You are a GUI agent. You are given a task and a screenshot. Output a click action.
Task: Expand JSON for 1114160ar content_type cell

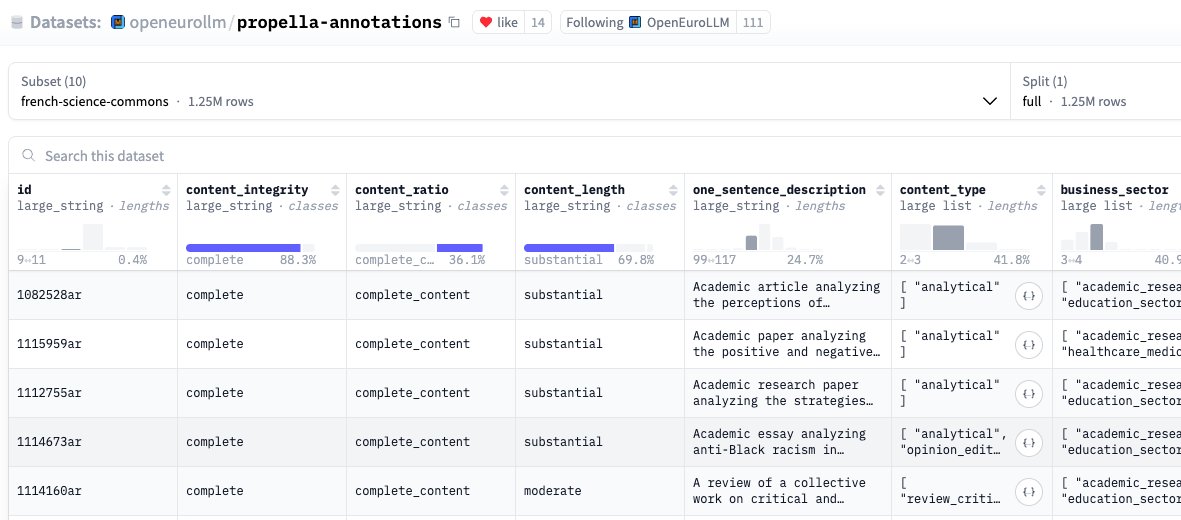1028,491
